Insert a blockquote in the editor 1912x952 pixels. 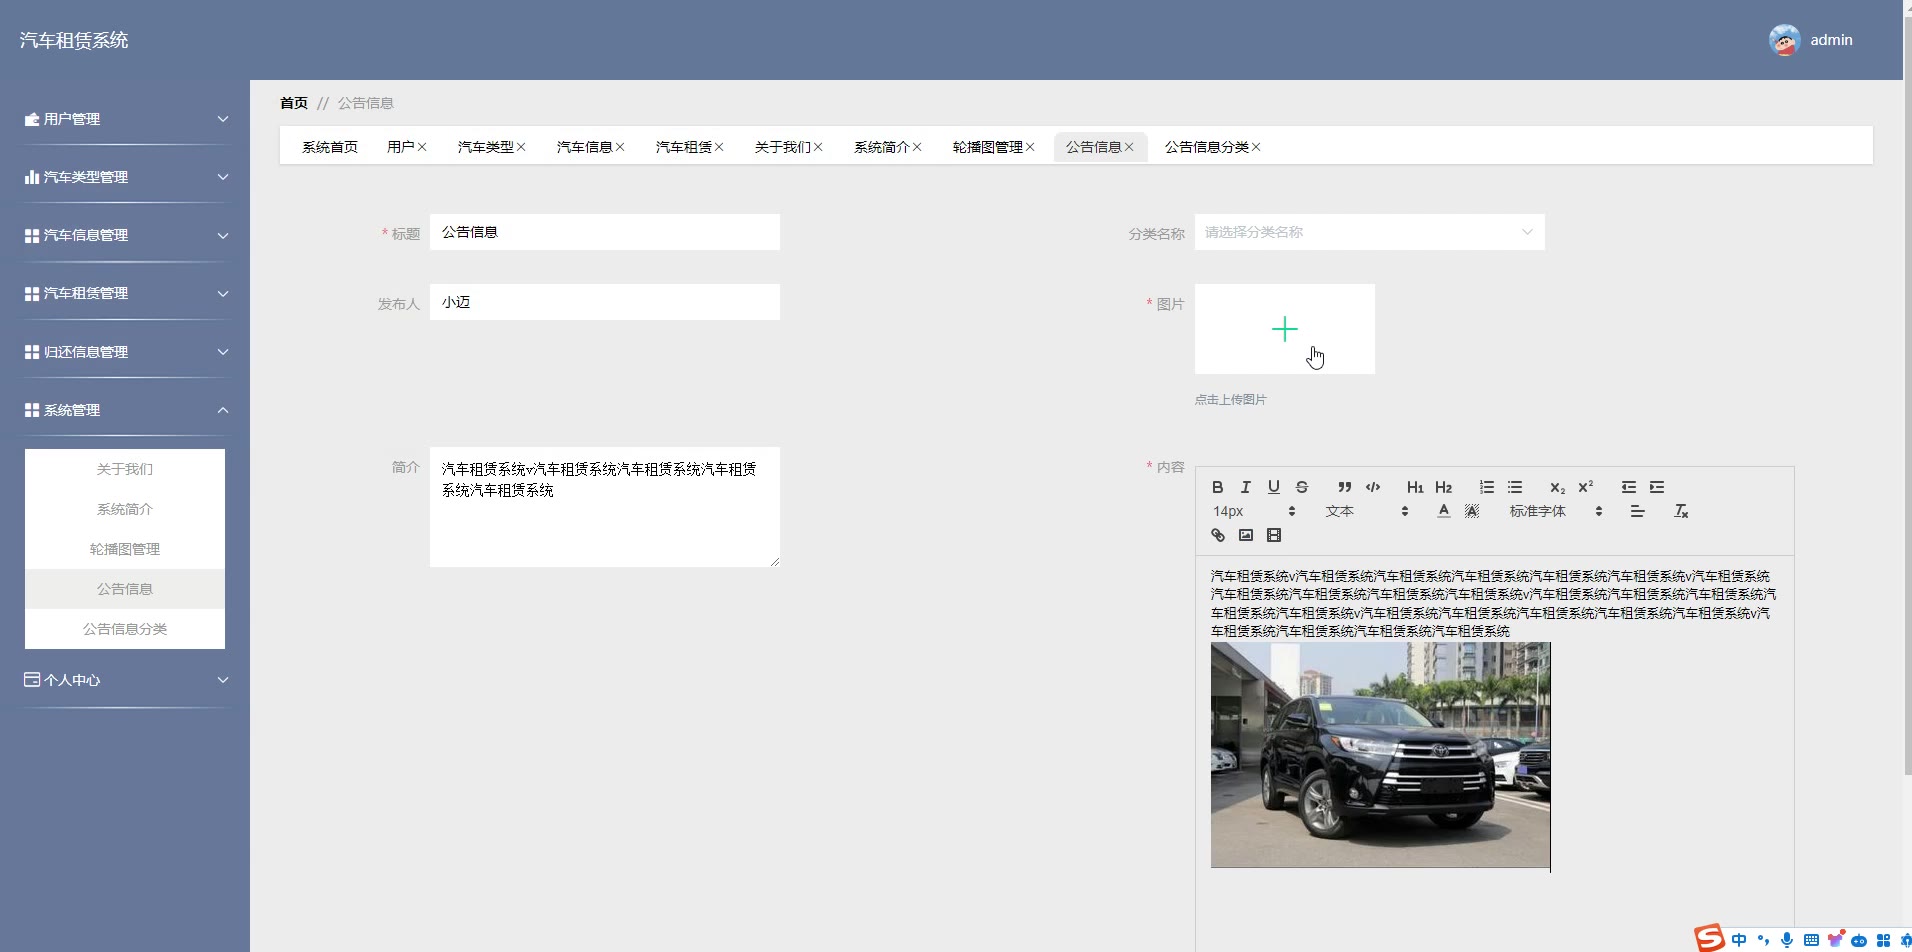point(1344,487)
